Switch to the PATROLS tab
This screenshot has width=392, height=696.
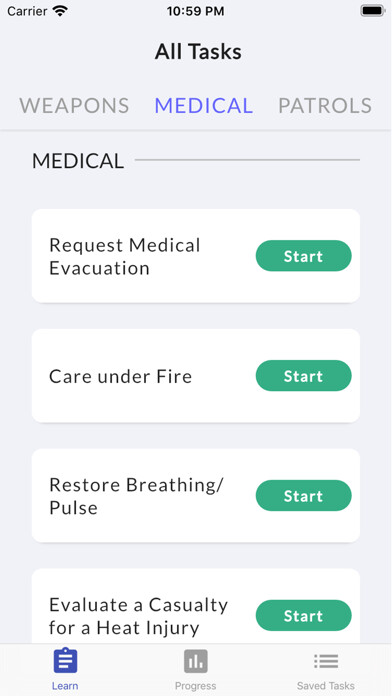pyautogui.click(x=325, y=106)
